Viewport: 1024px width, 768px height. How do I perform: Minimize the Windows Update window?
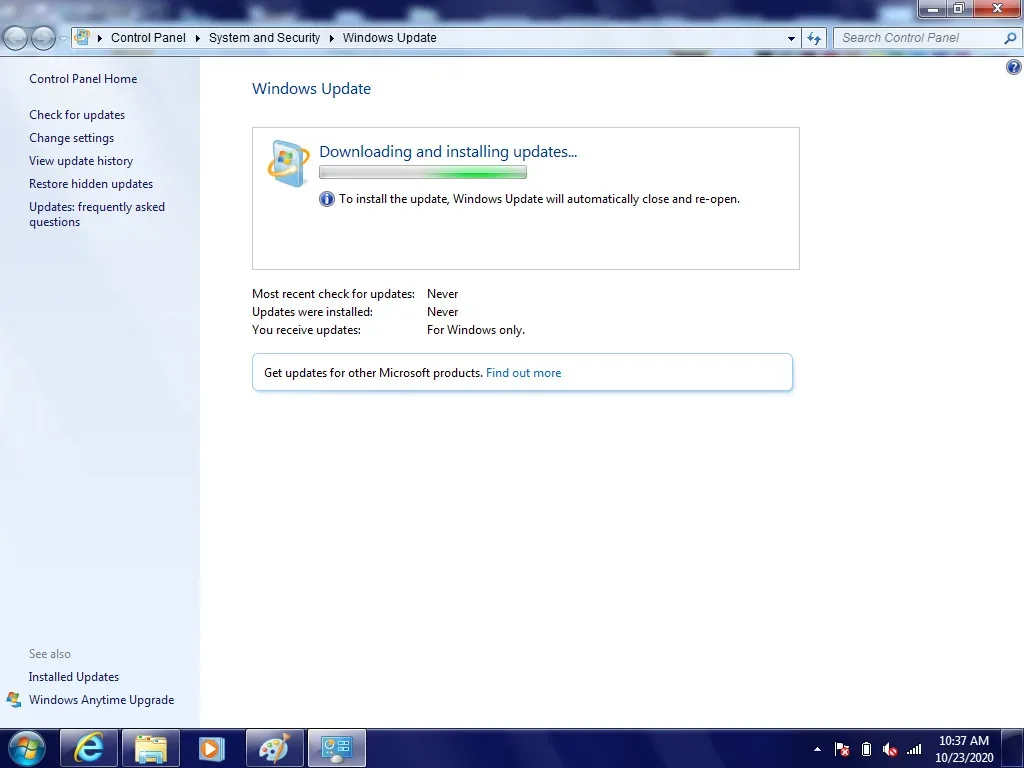[933, 8]
